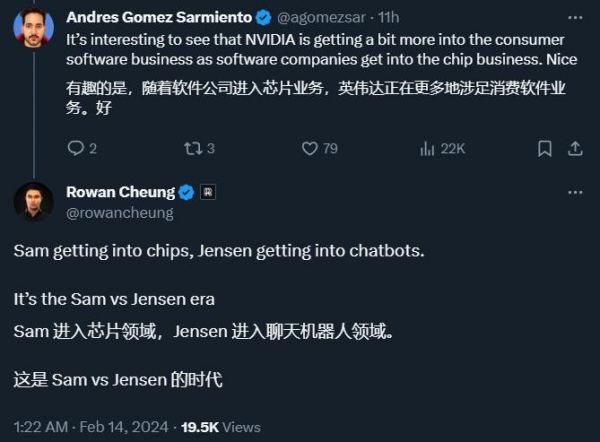
Task: Click the 19.5K Views count
Action: (222, 427)
